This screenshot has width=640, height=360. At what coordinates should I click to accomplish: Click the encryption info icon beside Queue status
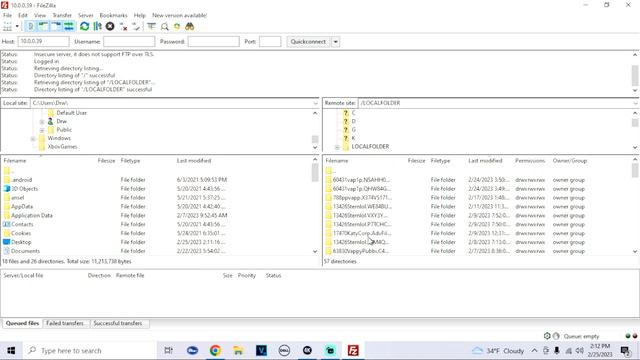[x=556, y=336]
